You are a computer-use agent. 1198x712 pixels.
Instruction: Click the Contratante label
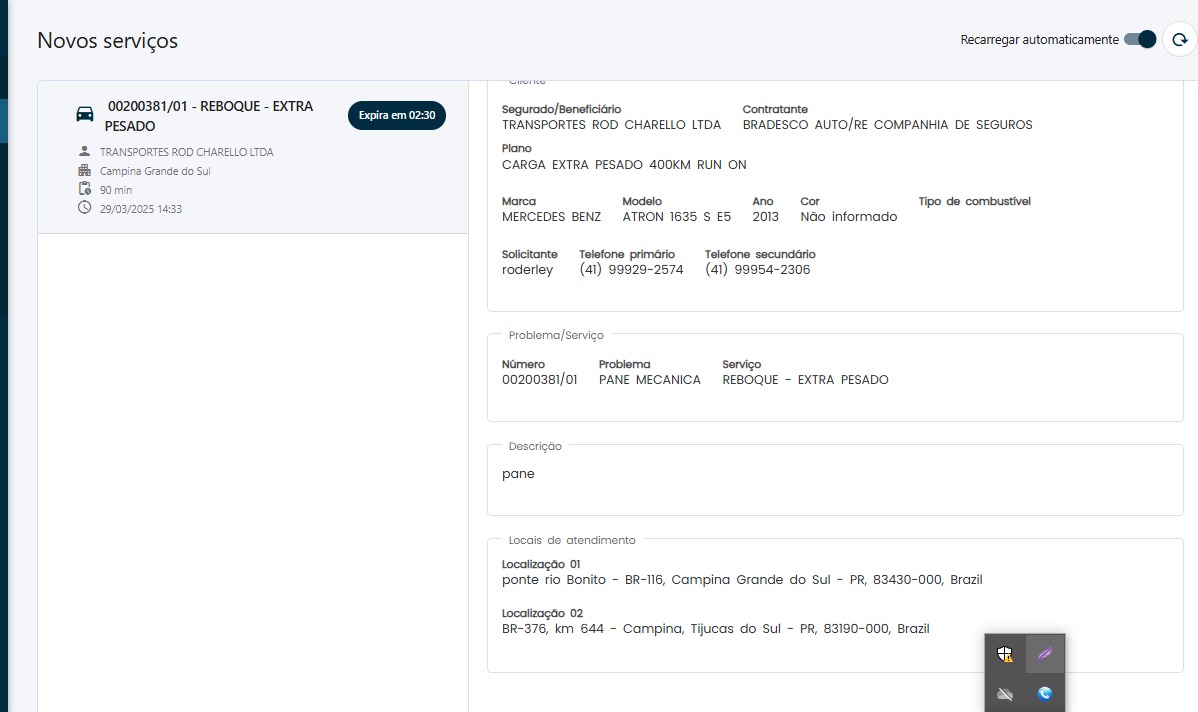coord(775,109)
